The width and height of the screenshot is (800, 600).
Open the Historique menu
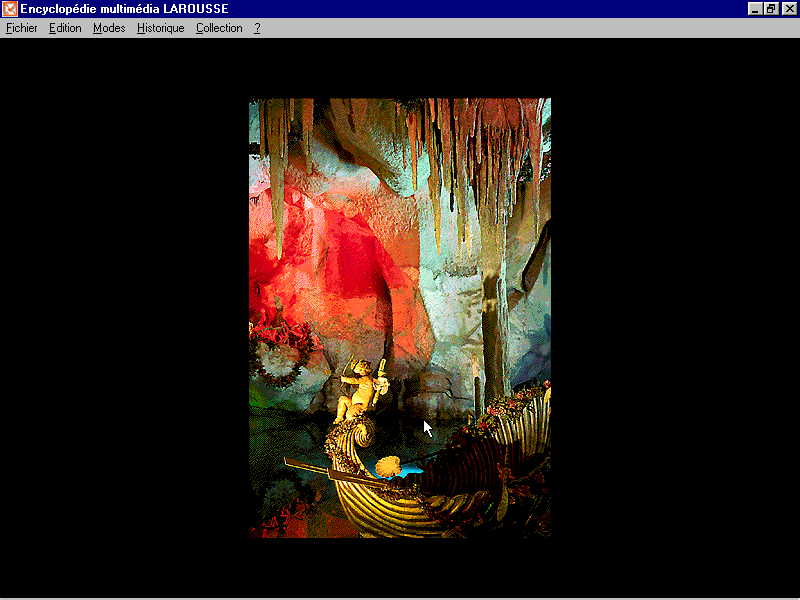coord(161,28)
